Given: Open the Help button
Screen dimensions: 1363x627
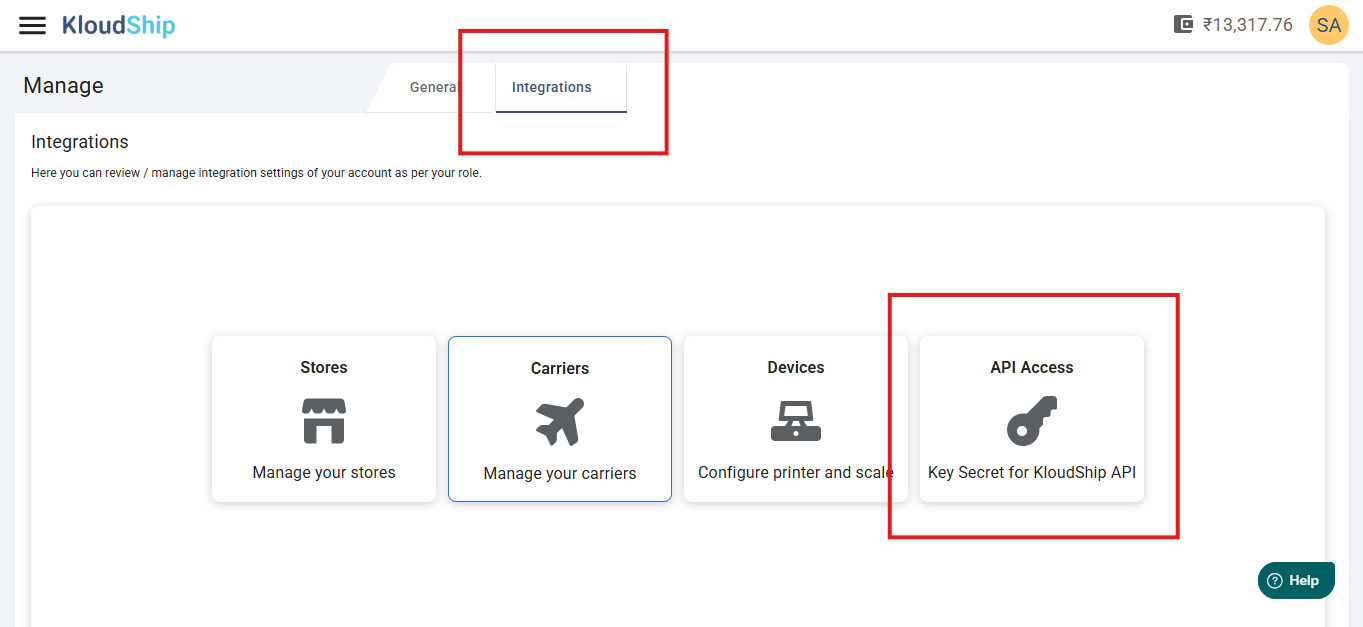Looking at the screenshot, I should 1295,580.
